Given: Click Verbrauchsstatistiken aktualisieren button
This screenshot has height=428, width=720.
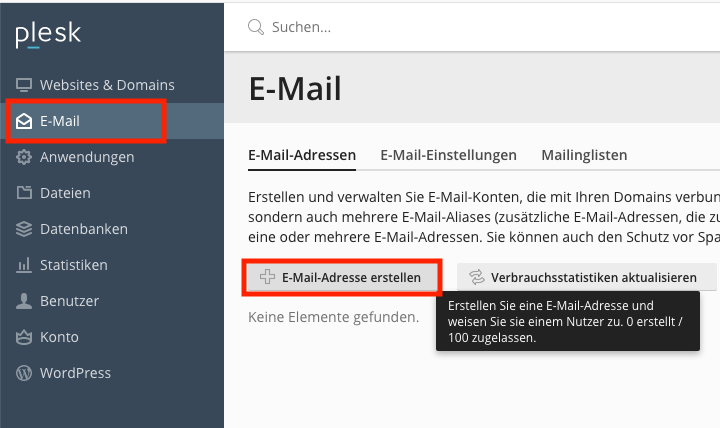Looking at the screenshot, I should pyautogui.click(x=586, y=277).
